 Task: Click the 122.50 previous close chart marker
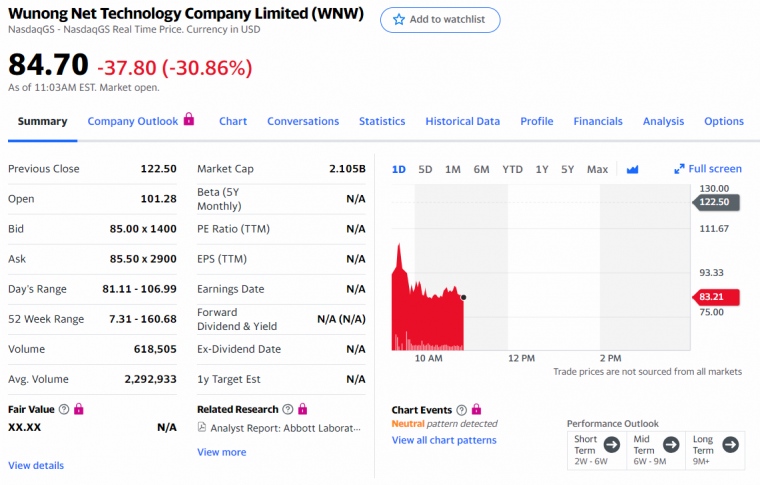pyautogui.click(x=716, y=202)
